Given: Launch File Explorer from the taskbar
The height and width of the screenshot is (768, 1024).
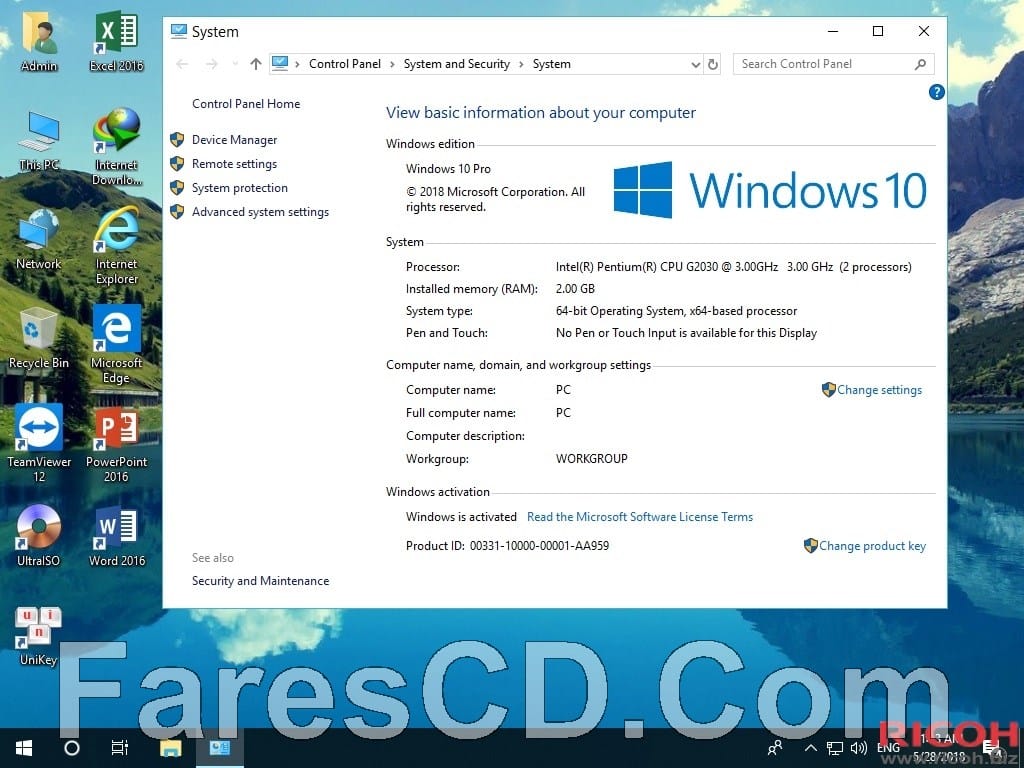Looking at the screenshot, I should point(170,748).
